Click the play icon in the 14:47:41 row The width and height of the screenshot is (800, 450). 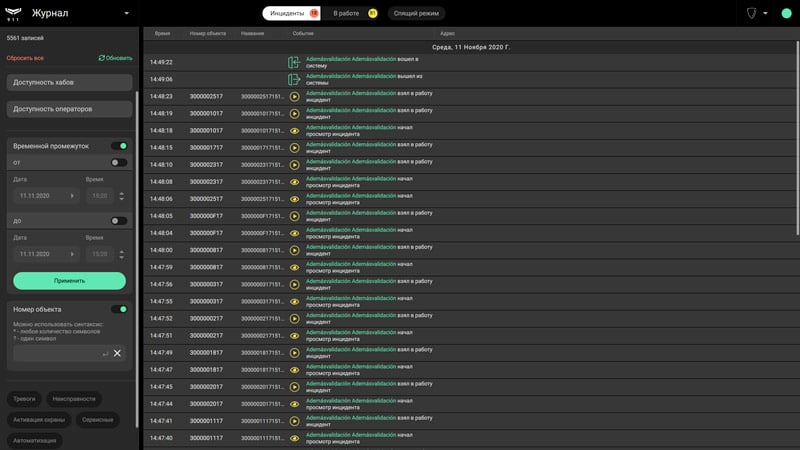pyautogui.click(x=294, y=421)
